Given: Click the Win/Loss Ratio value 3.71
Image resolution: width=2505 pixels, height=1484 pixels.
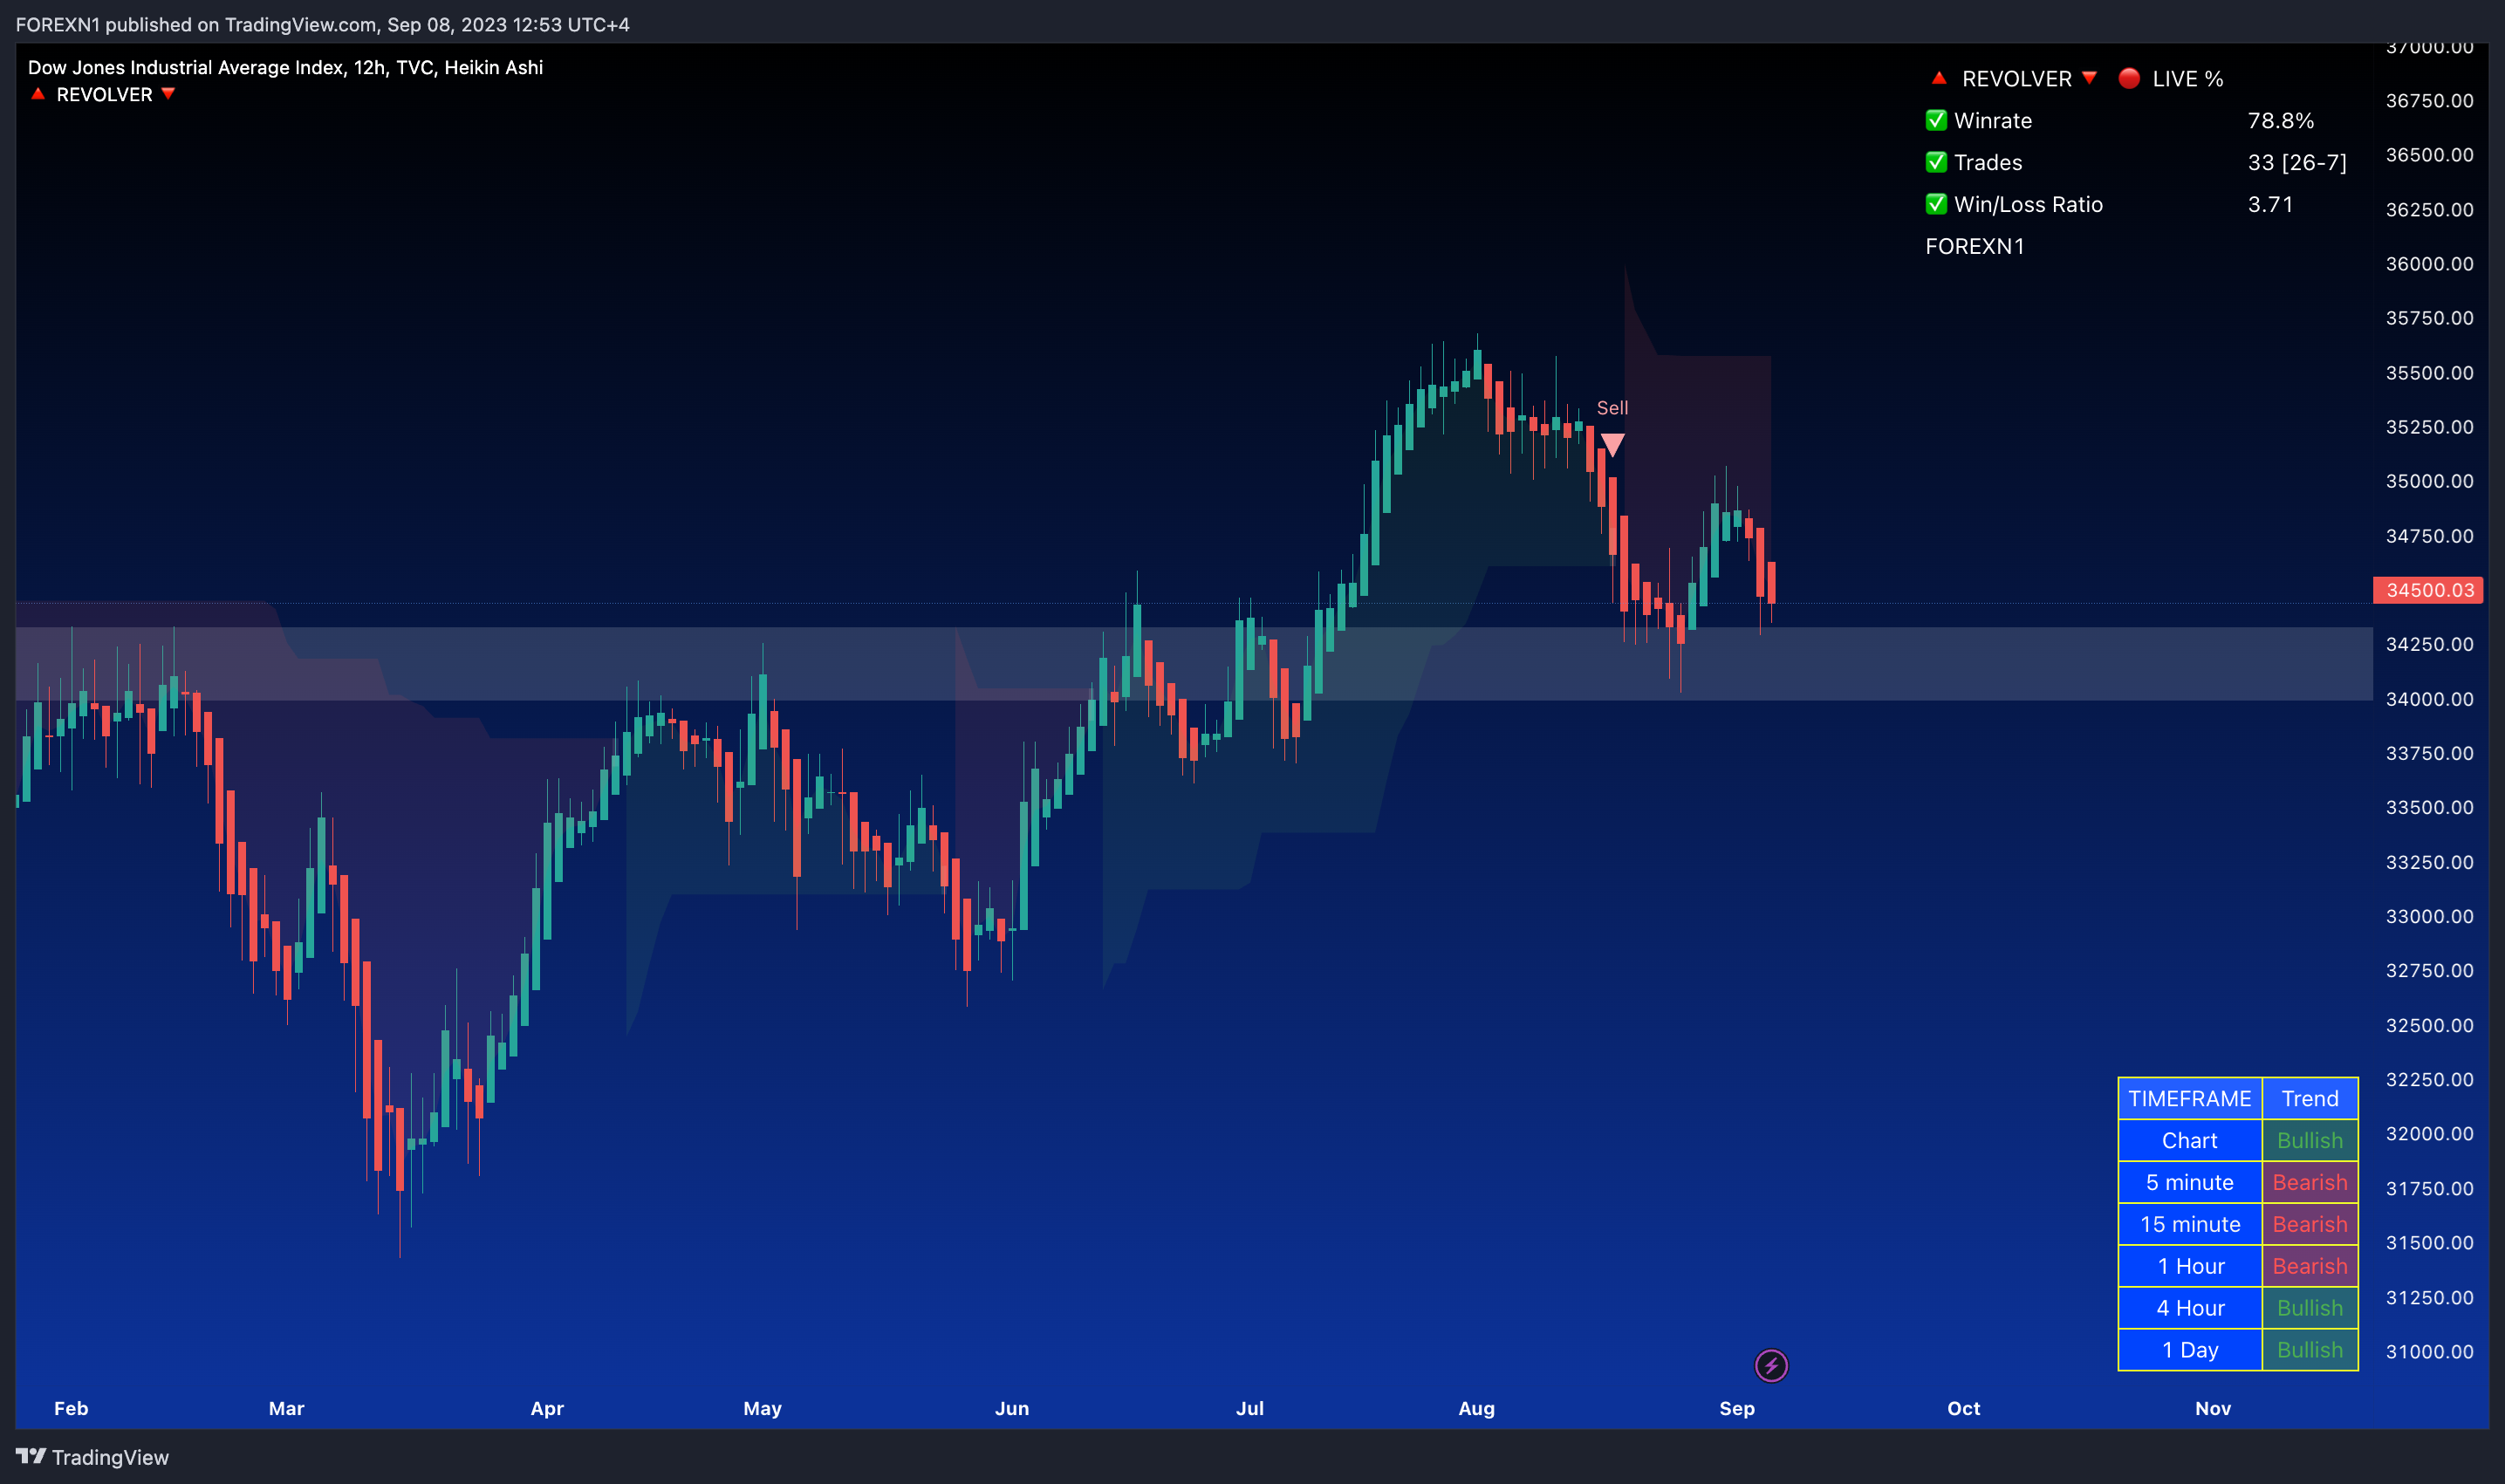Looking at the screenshot, I should 2270,204.
